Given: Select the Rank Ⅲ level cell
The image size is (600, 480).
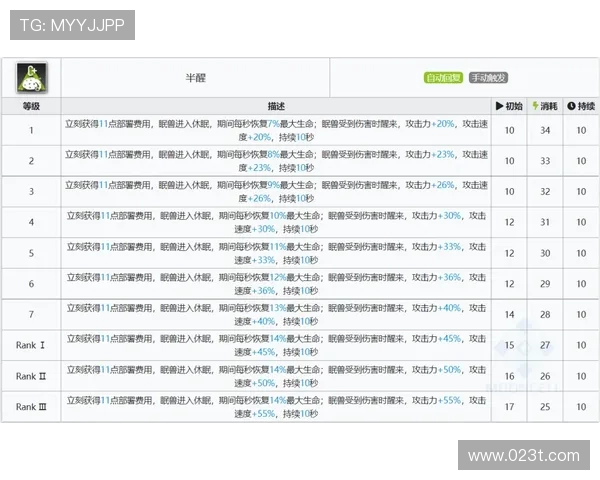Looking at the screenshot, I should coord(31,407).
